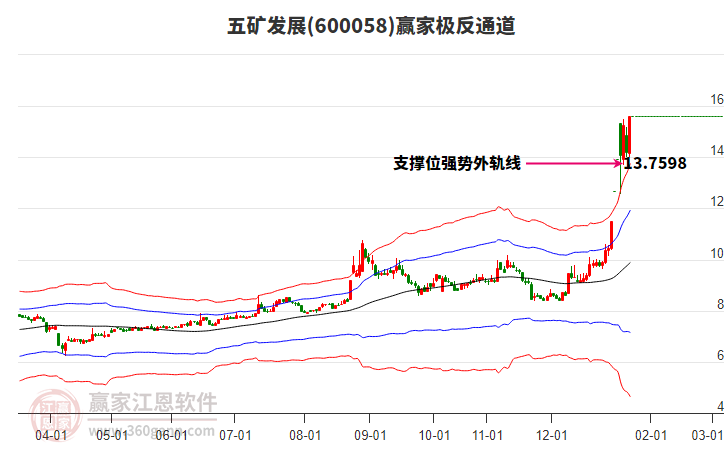
Task: Click the chart title 五矿发展(600058)赢家极反通道
Action: click(x=371, y=26)
